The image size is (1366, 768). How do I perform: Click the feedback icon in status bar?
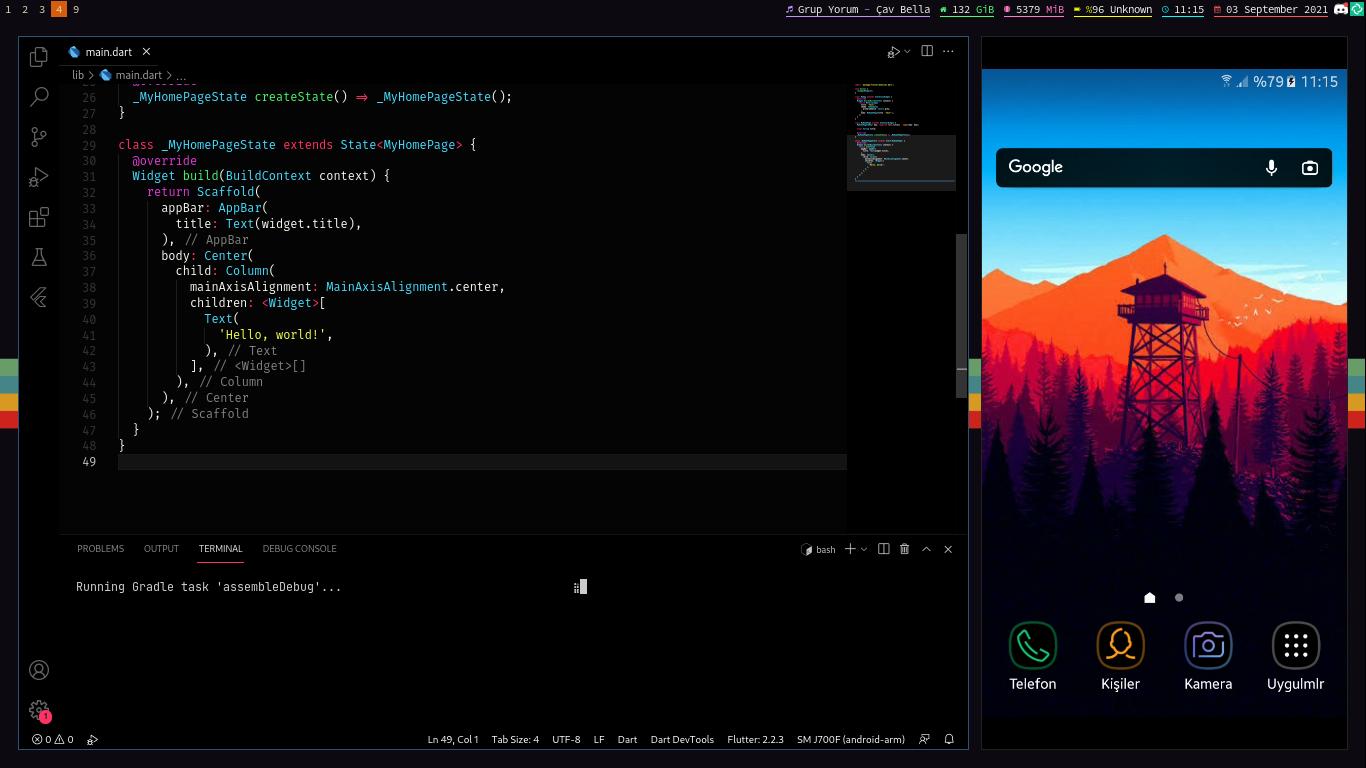[x=924, y=739]
